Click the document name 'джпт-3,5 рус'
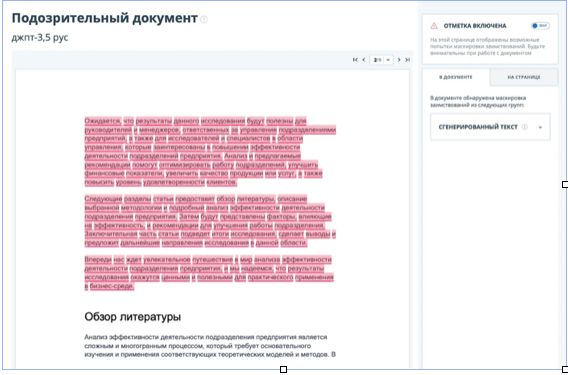 click(x=40, y=38)
